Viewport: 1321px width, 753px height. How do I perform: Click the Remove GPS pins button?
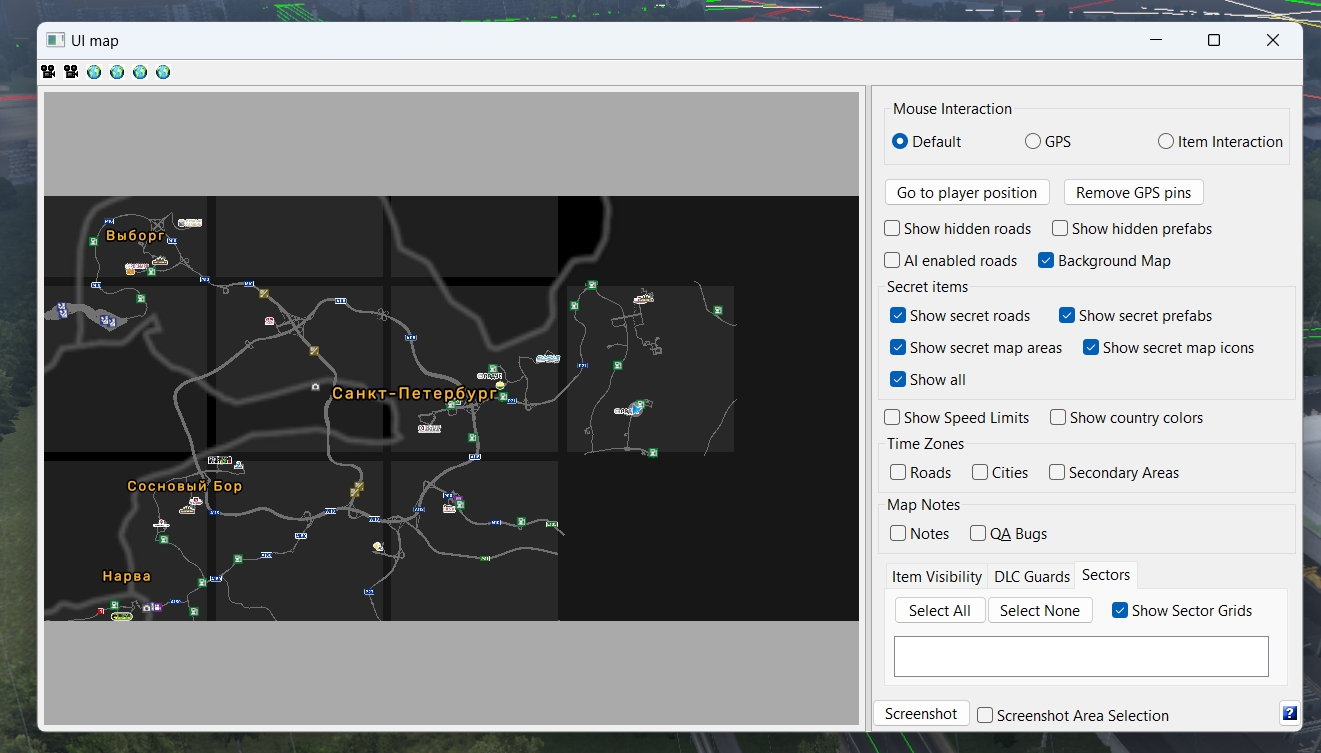point(1134,193)
